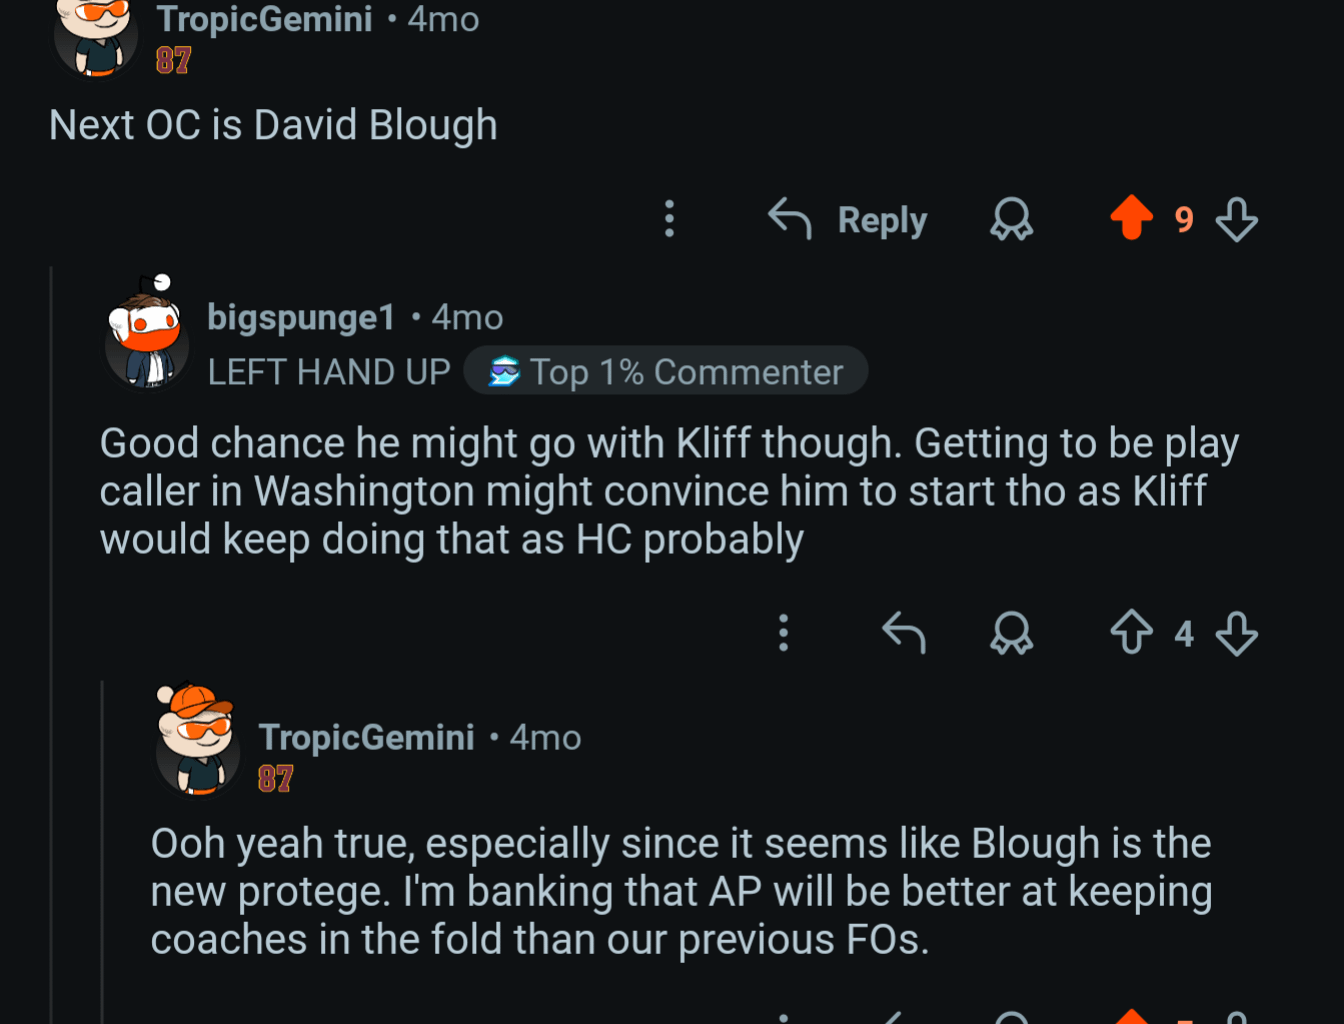This screenshot has width=1344, height=1024.
Task: Open TropicGemini username on top comment
Action: pos(264,19)
